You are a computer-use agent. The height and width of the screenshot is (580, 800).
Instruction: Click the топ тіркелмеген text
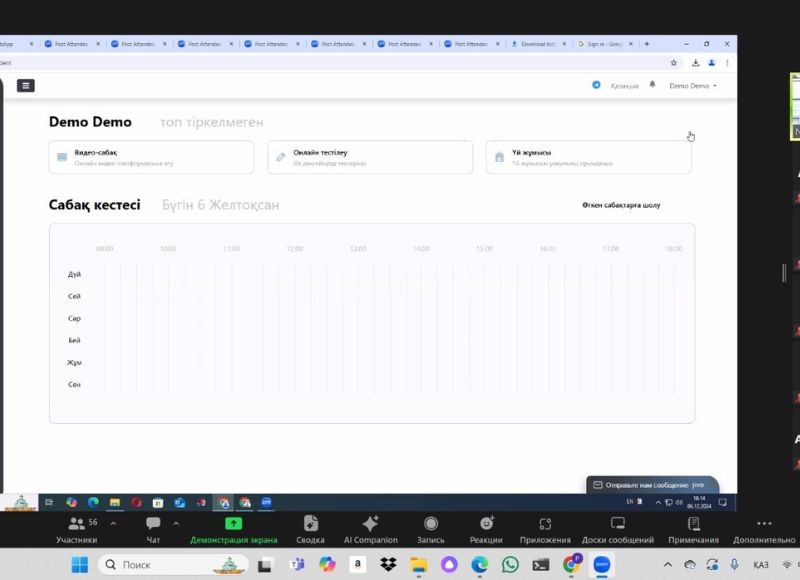click(212, 122)
